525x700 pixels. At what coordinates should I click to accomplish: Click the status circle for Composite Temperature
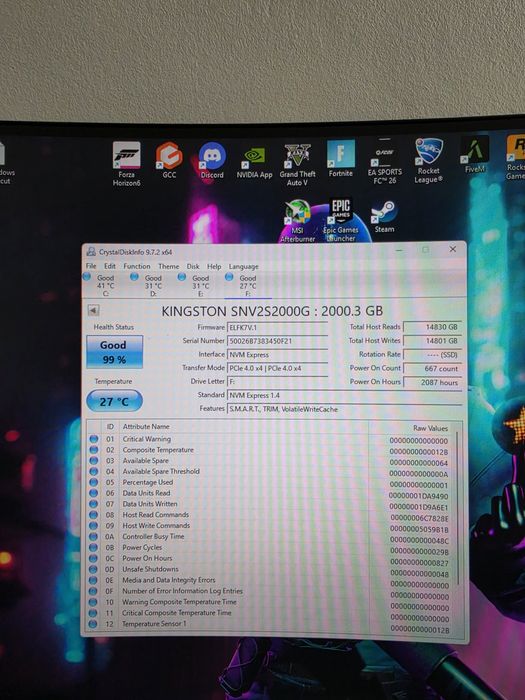(94, 450)
